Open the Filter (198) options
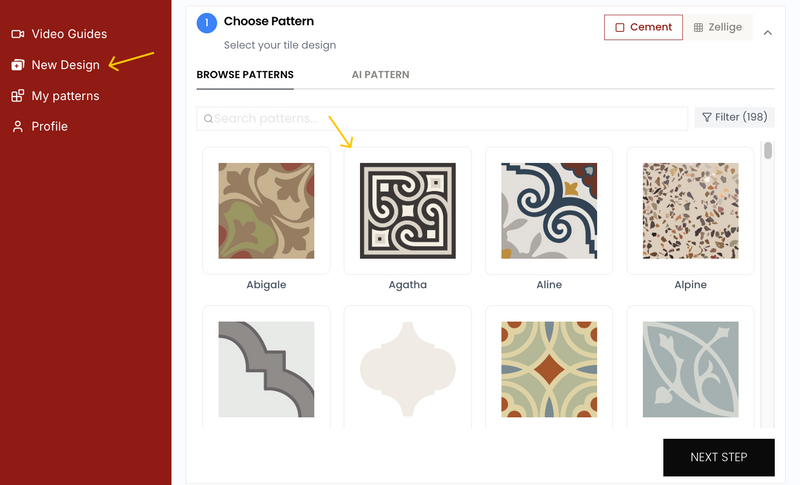The height and width of the screenshot is (485, 800). (734, 117)
